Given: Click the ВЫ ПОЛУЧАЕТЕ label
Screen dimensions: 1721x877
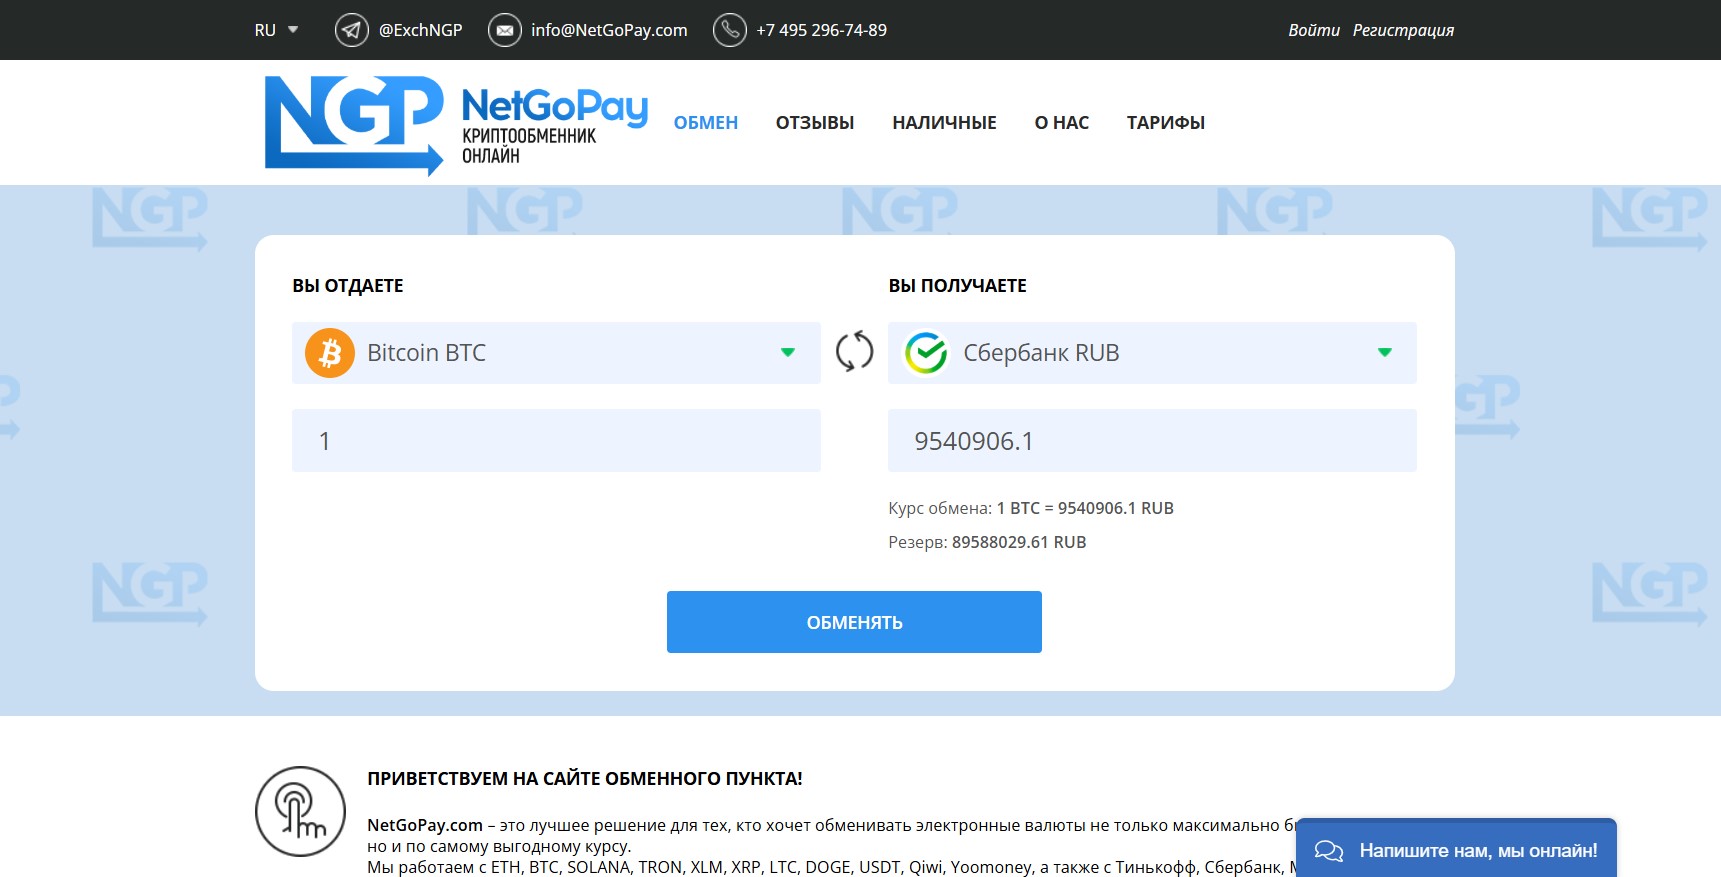Looking at the screenshot, I should 958,286.
